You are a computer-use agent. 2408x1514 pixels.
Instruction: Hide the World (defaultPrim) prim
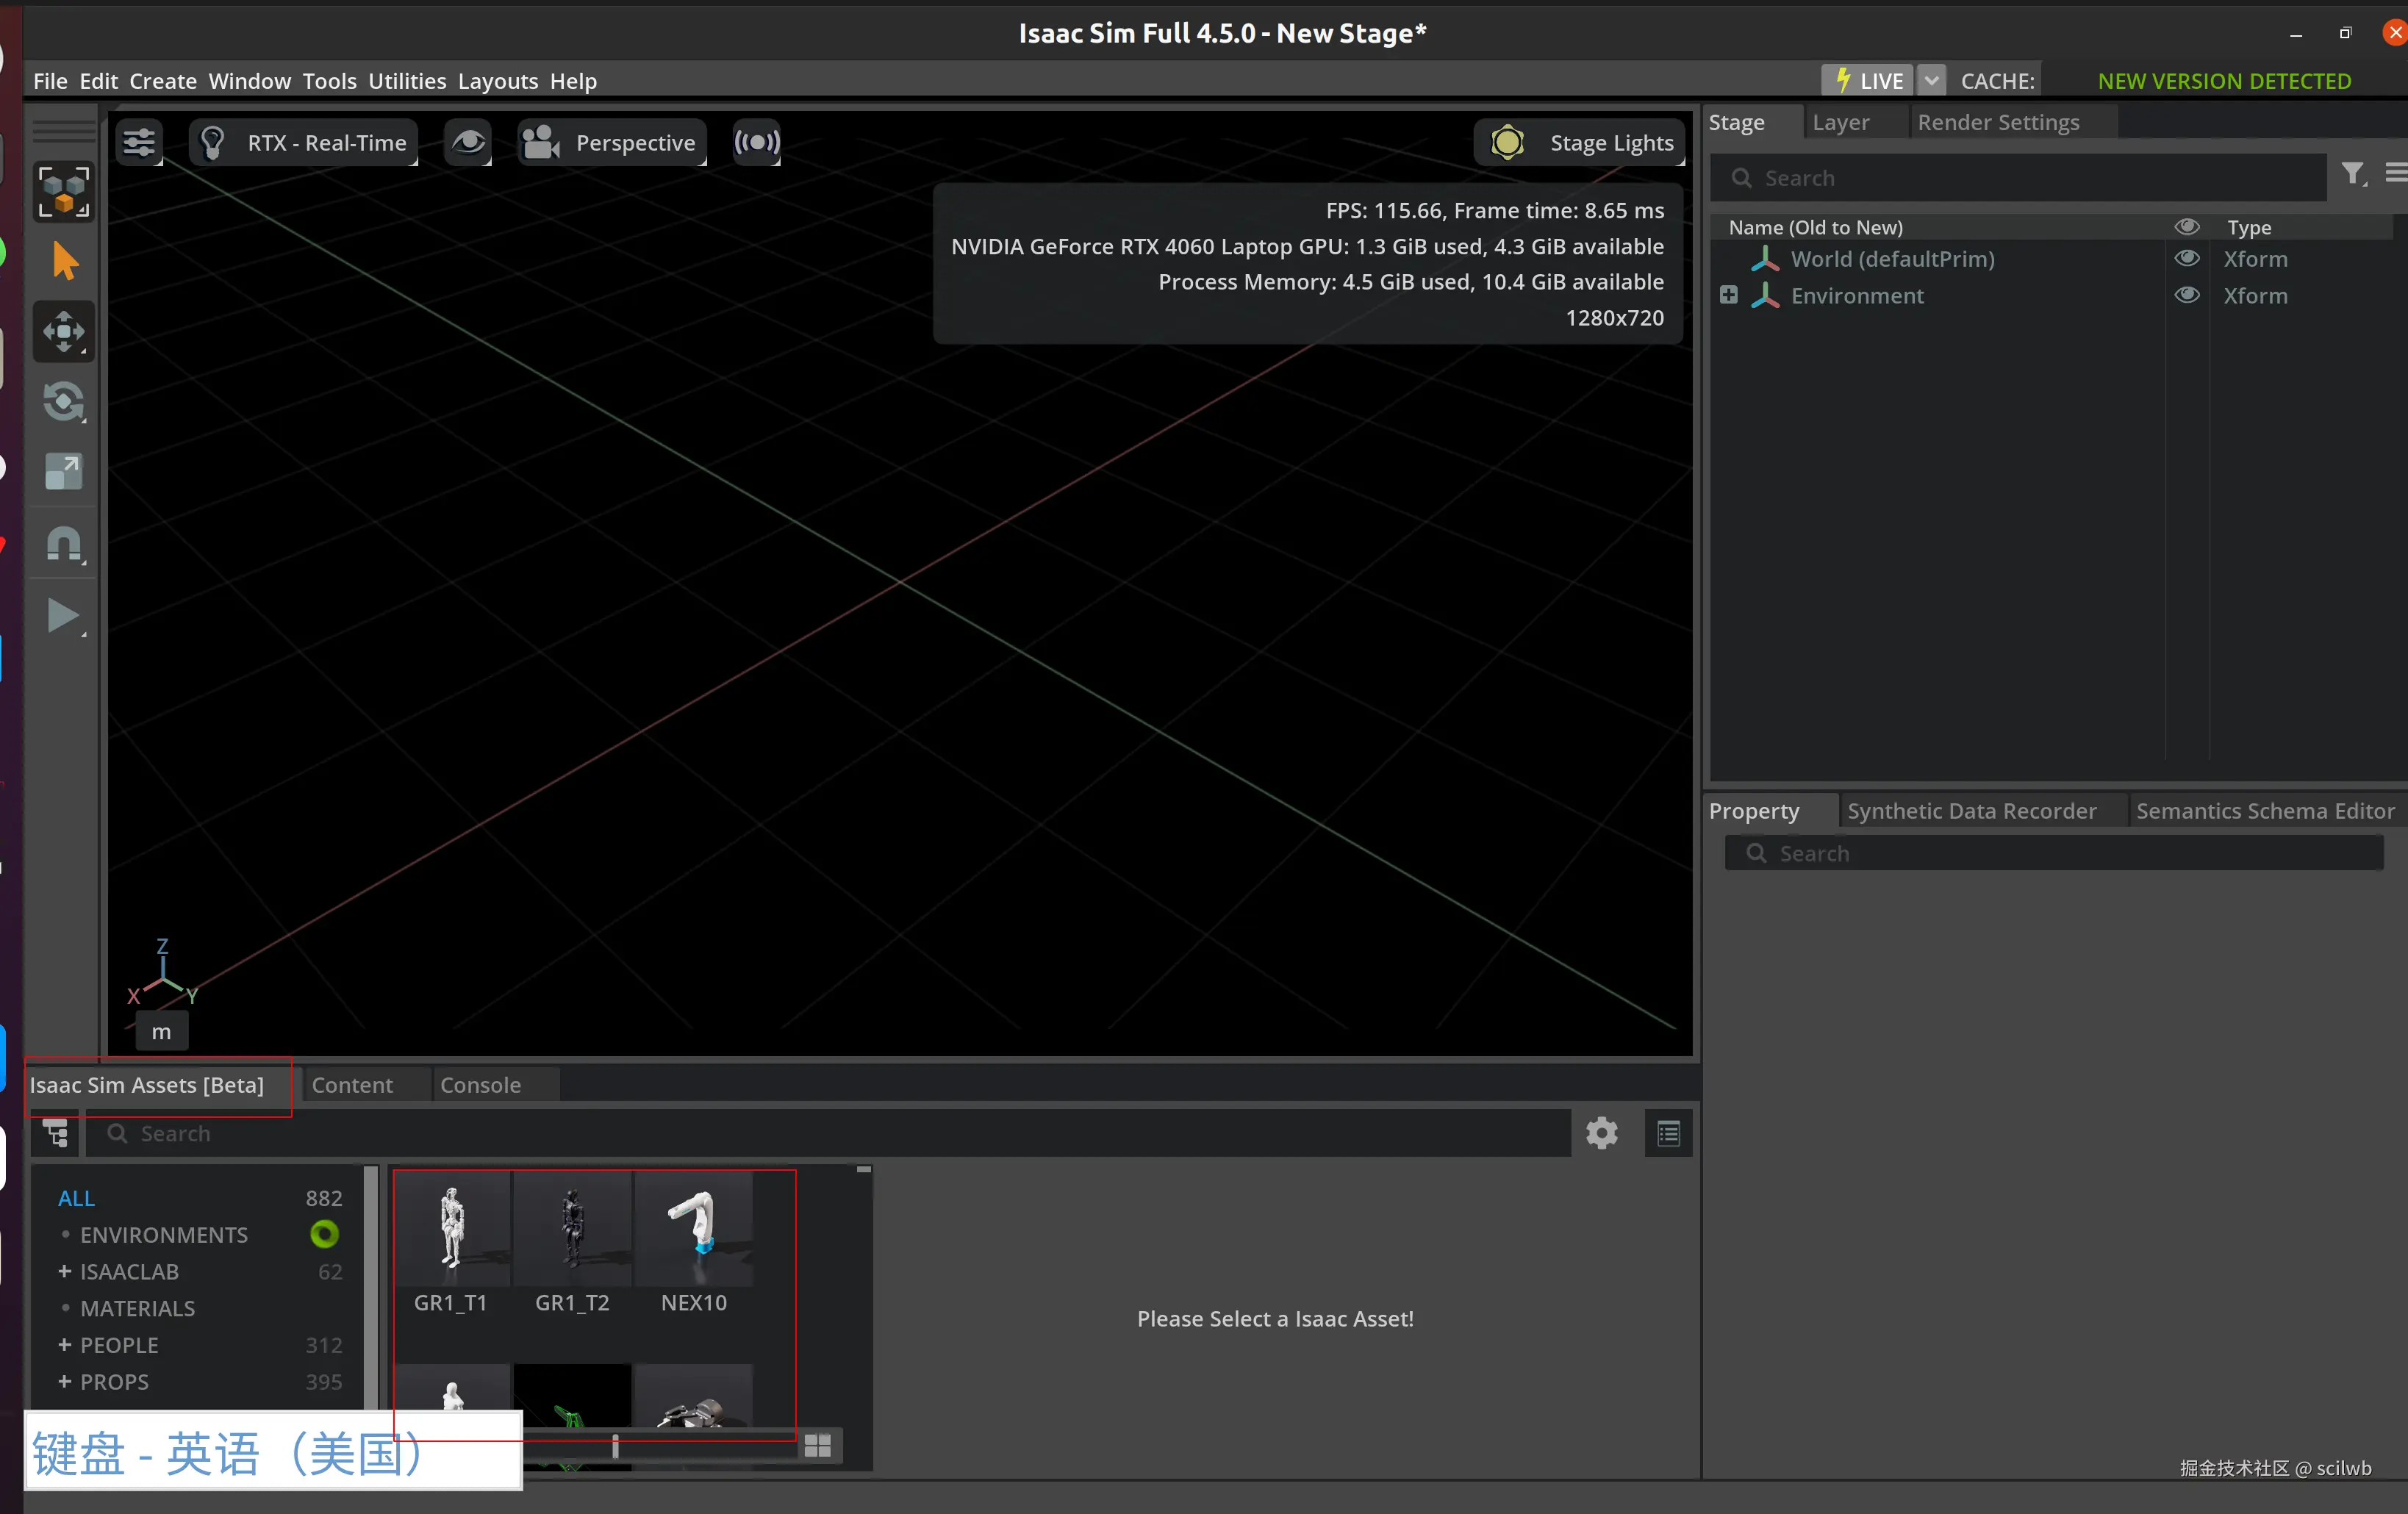2187,259
